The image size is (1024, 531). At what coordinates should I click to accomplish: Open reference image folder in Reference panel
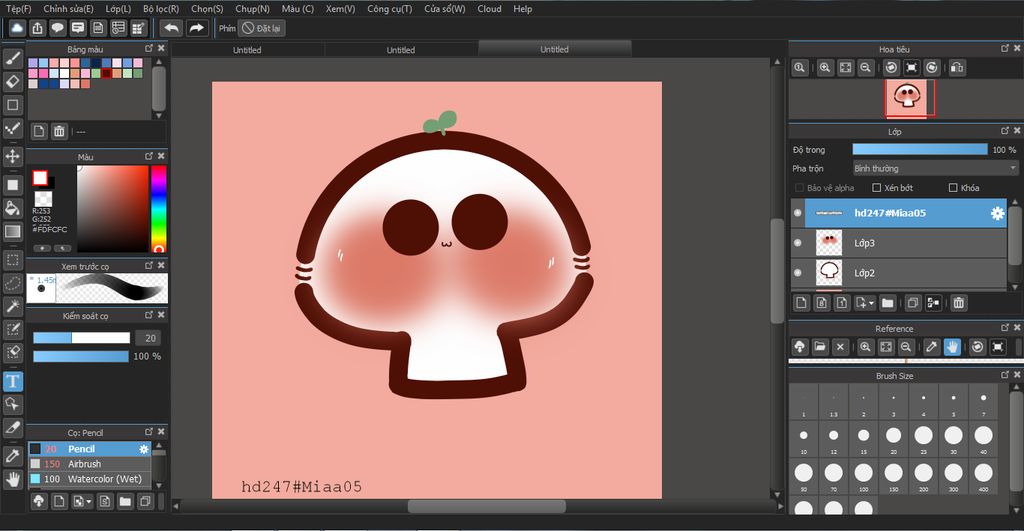(820, 347)
